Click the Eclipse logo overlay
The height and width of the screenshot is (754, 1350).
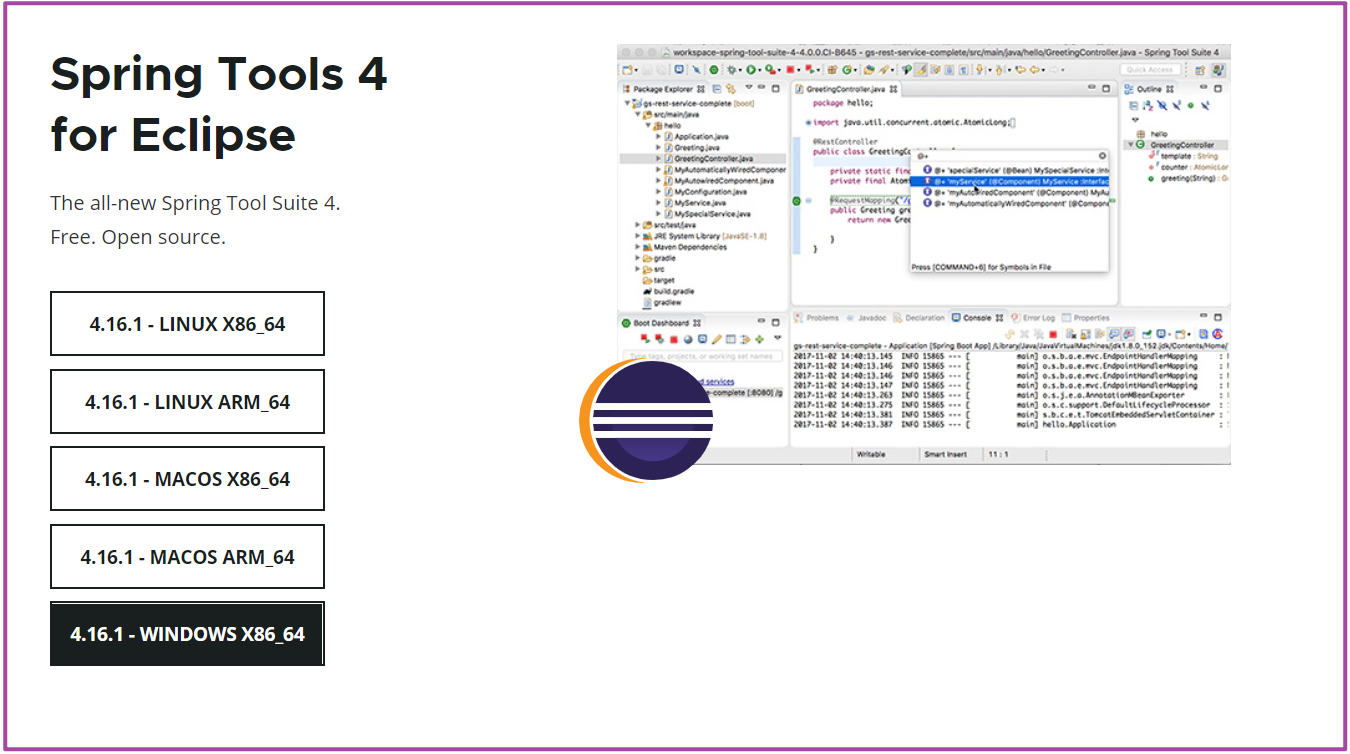[647, 421]
